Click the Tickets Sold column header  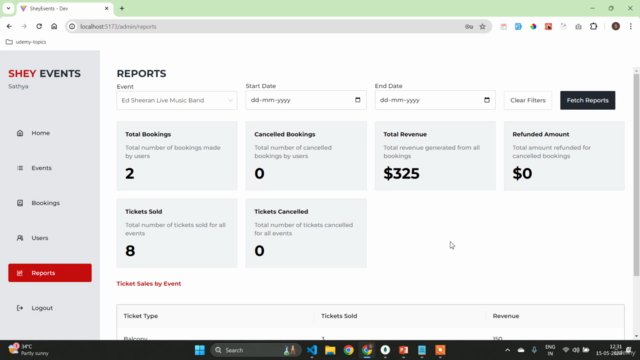339,316
